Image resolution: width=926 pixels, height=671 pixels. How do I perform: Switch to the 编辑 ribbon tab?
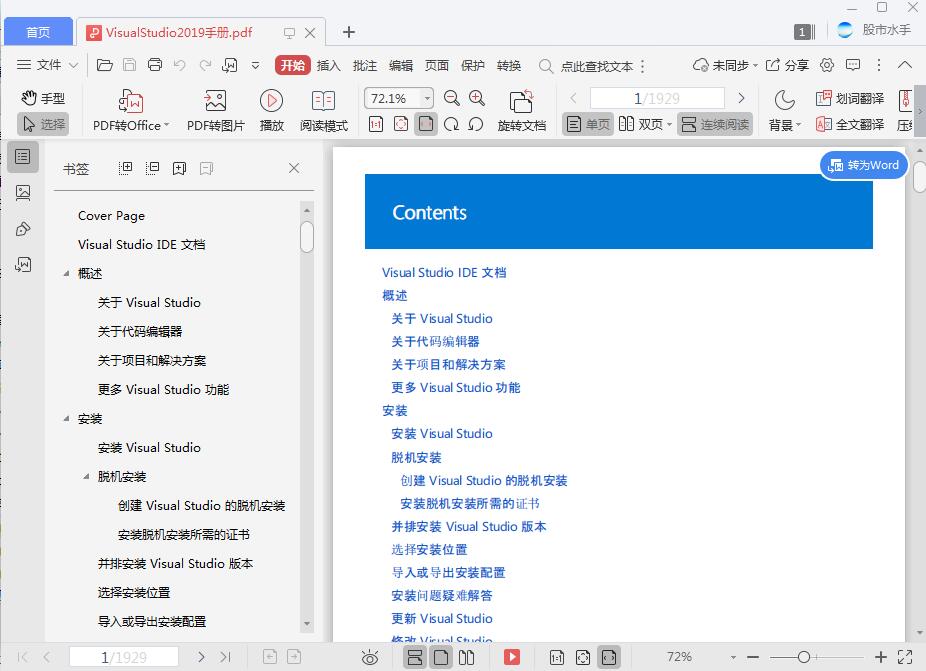pyautogui.click(x=400, y=65)
